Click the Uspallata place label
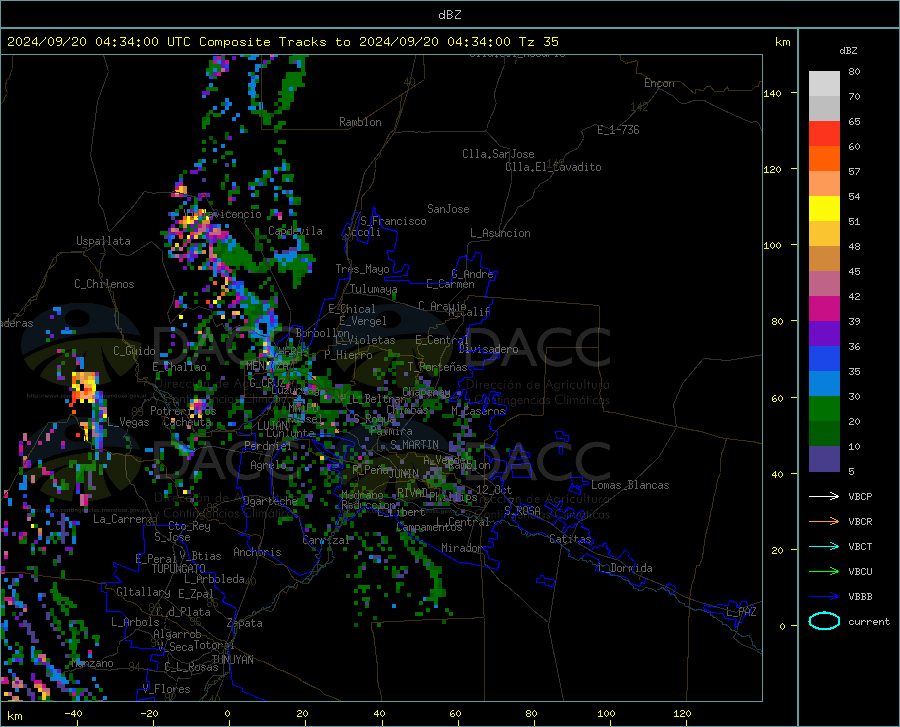The height and width of the screenshot is (727, 900). 103,241
